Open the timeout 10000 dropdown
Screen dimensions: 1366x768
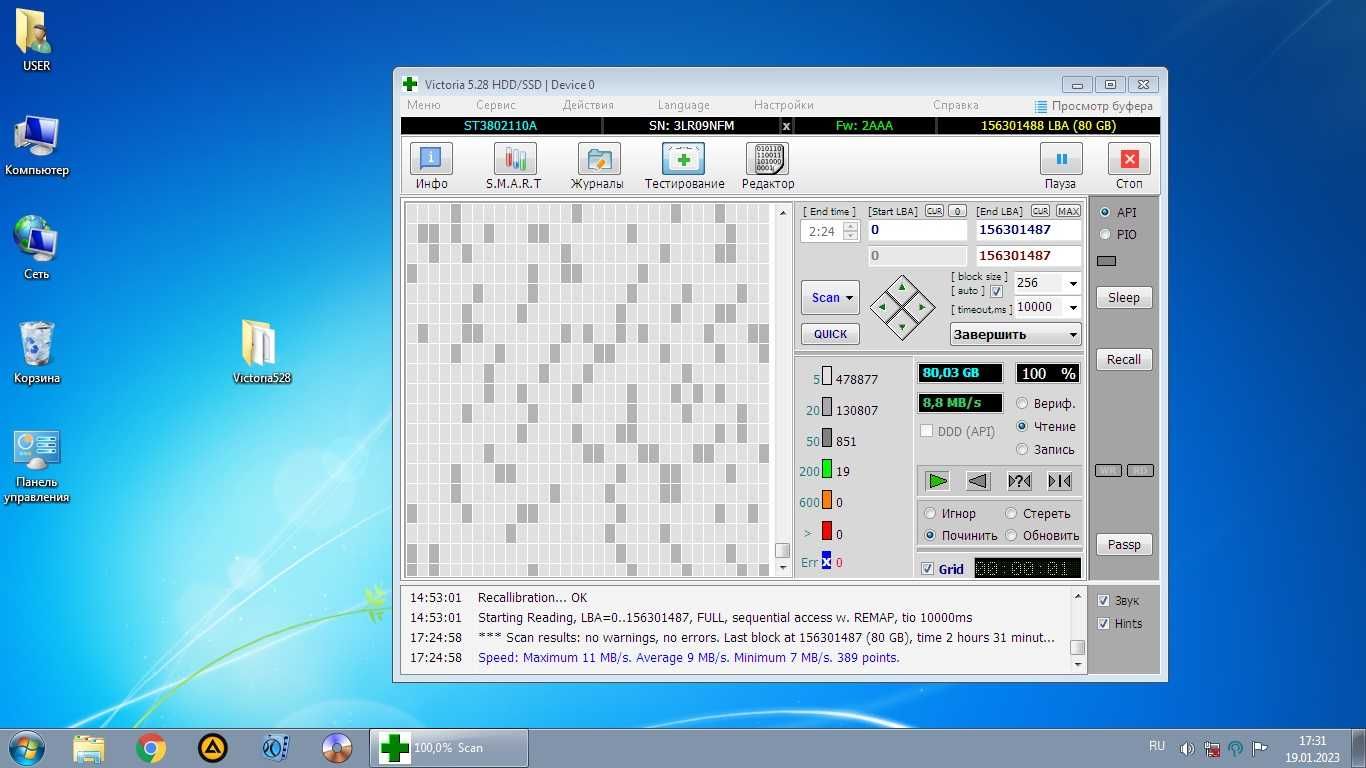[x=1073, y=307]
